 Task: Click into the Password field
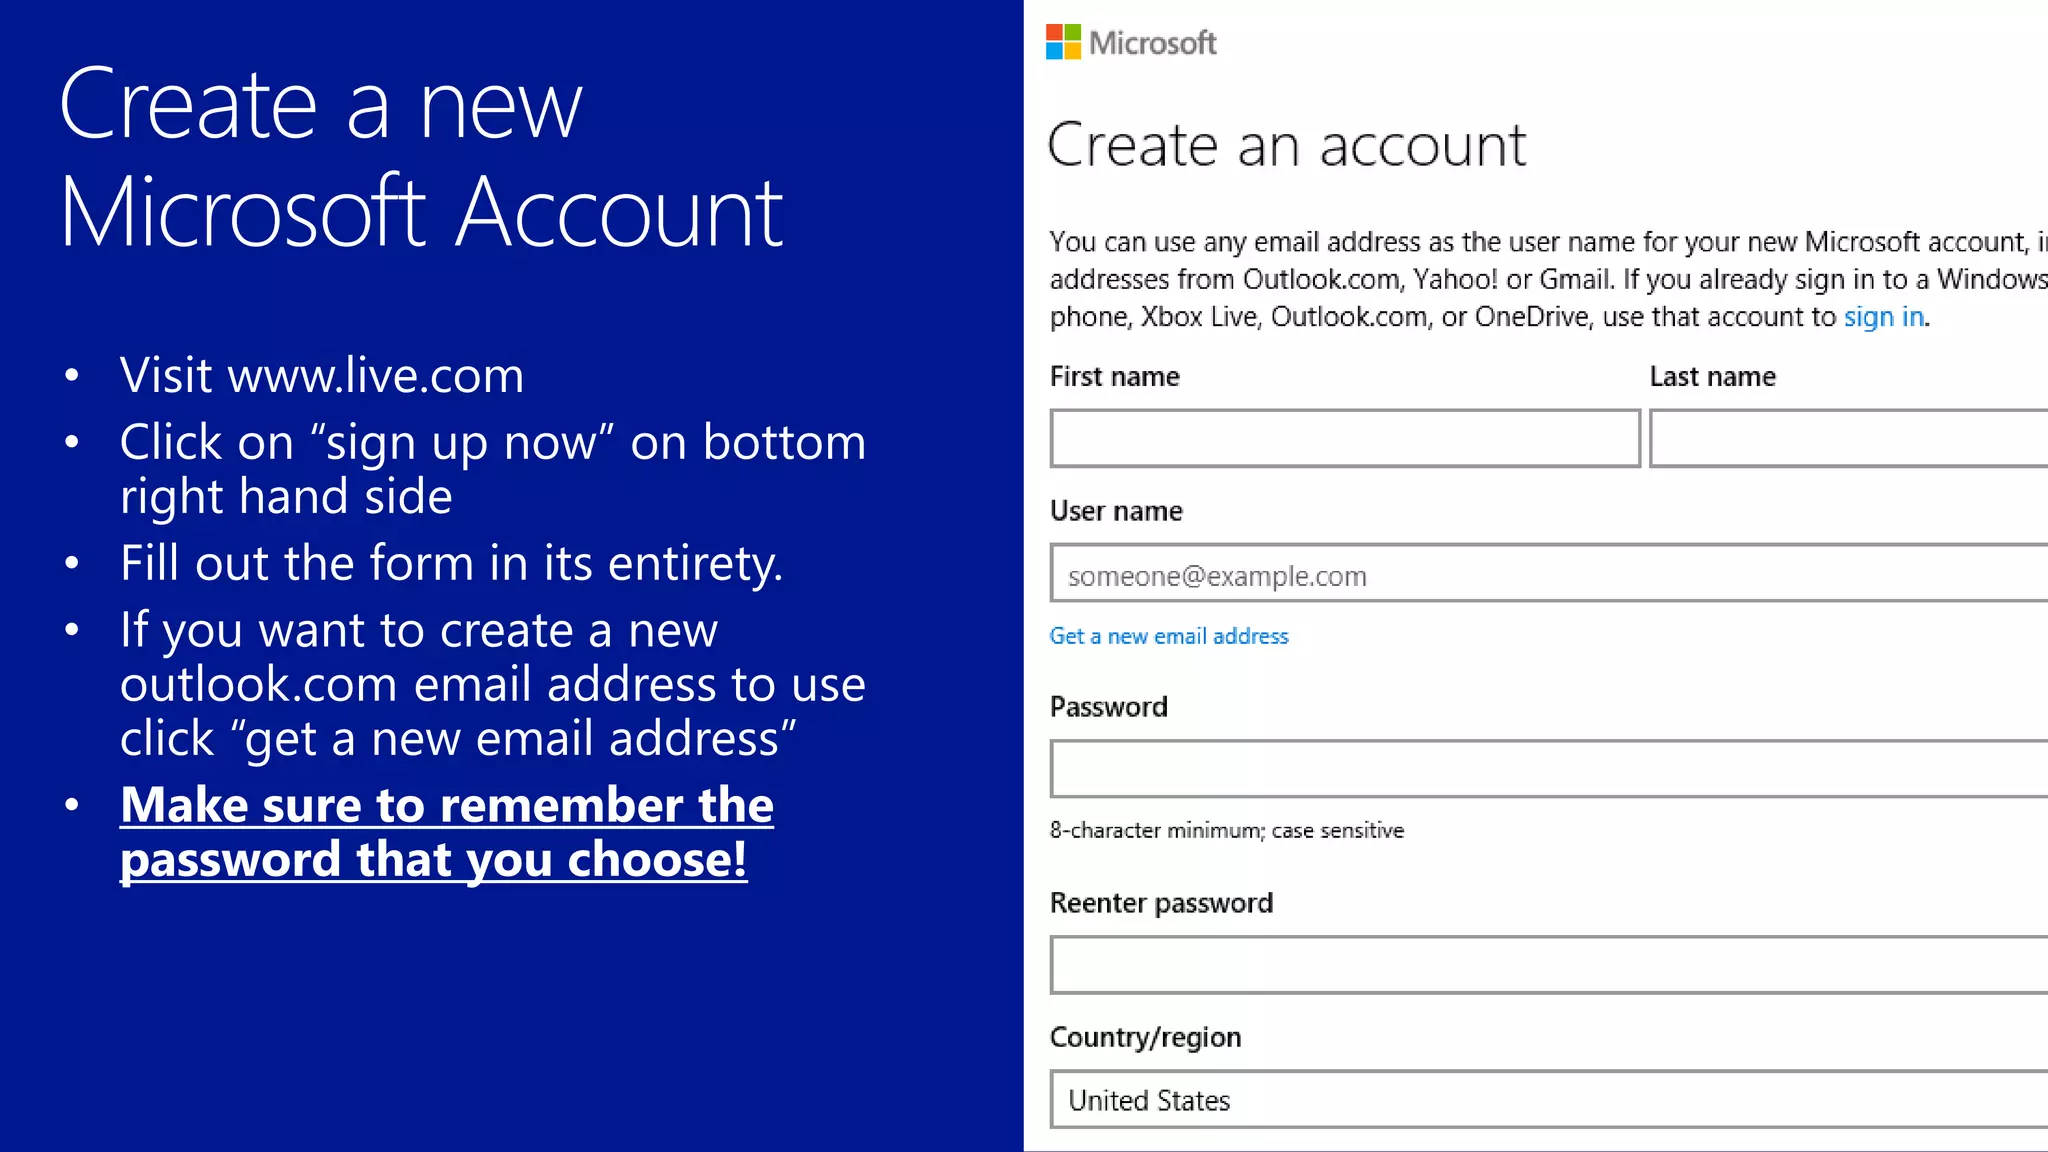[x=1548, y=769]
